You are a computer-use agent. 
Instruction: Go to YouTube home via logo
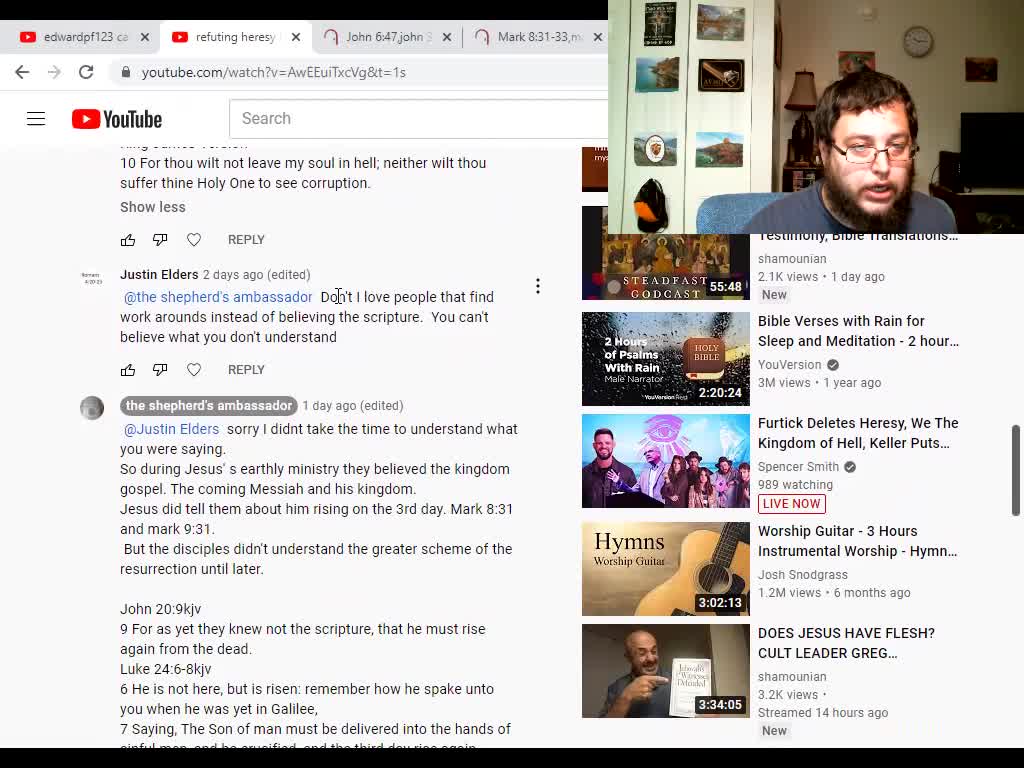[x=117, y=119]
